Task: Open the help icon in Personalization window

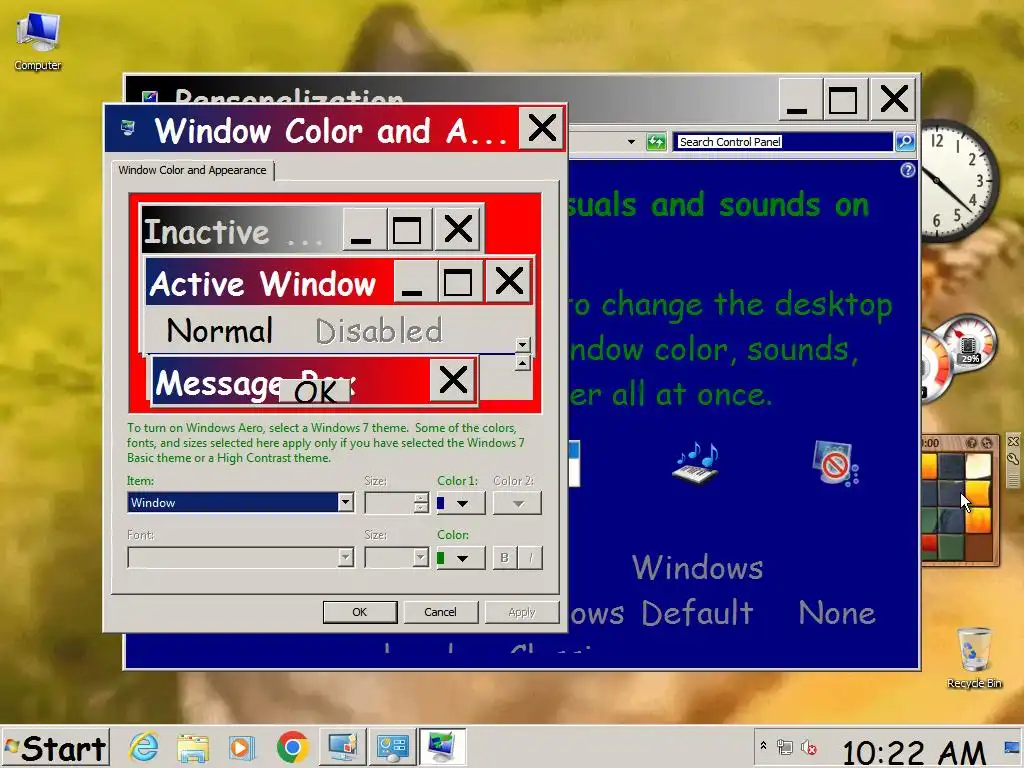Action: (x=908, y=170)
